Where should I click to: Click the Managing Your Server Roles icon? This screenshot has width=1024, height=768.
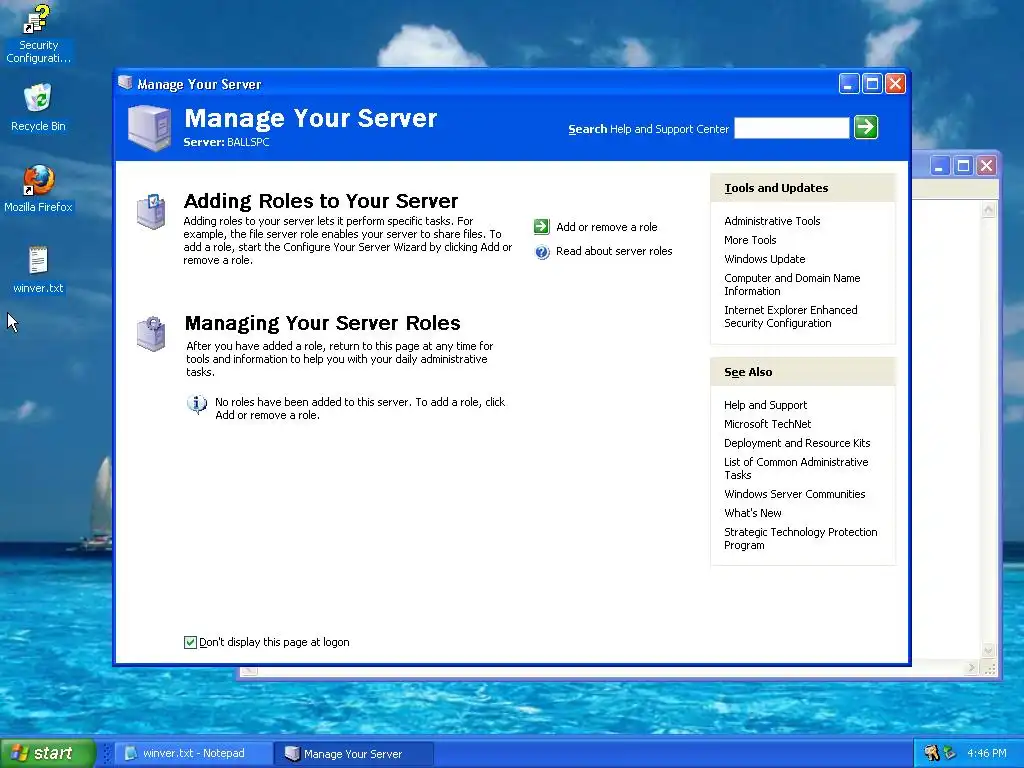pyautogui.click(x=151, y=334)
